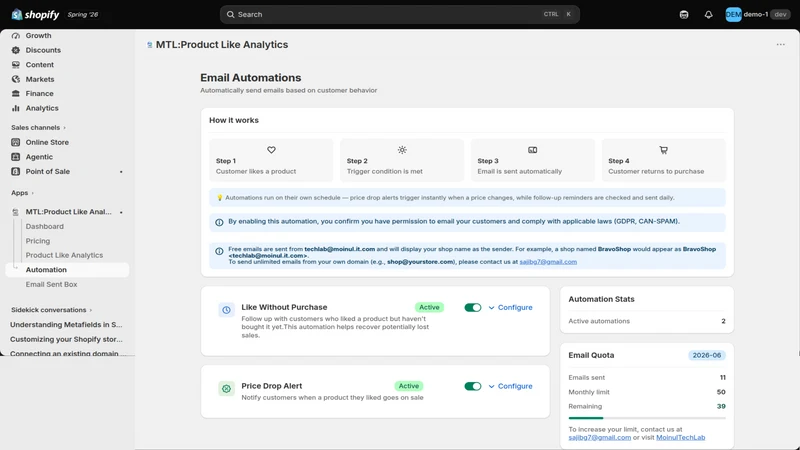800x450 pixels.
Task: Open the Pricing page
Action: (x=38, y=241)
